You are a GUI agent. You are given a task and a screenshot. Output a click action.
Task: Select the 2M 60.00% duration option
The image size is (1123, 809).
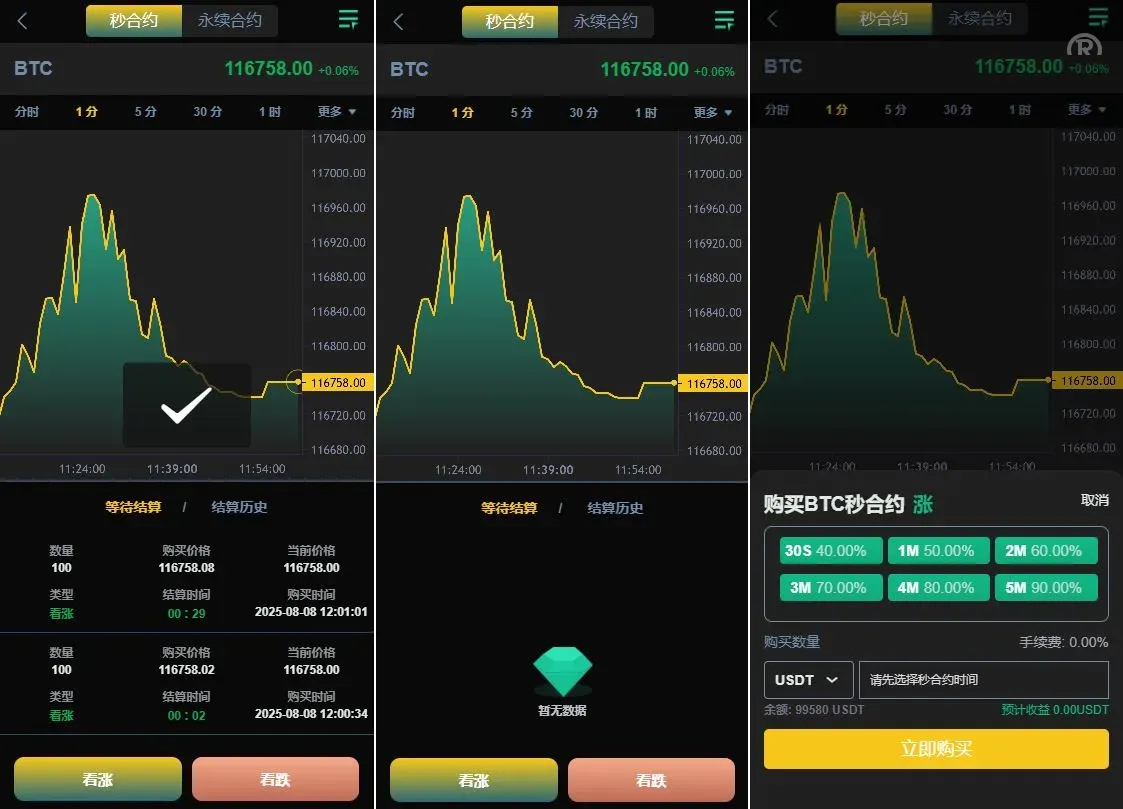[1046, 550]
